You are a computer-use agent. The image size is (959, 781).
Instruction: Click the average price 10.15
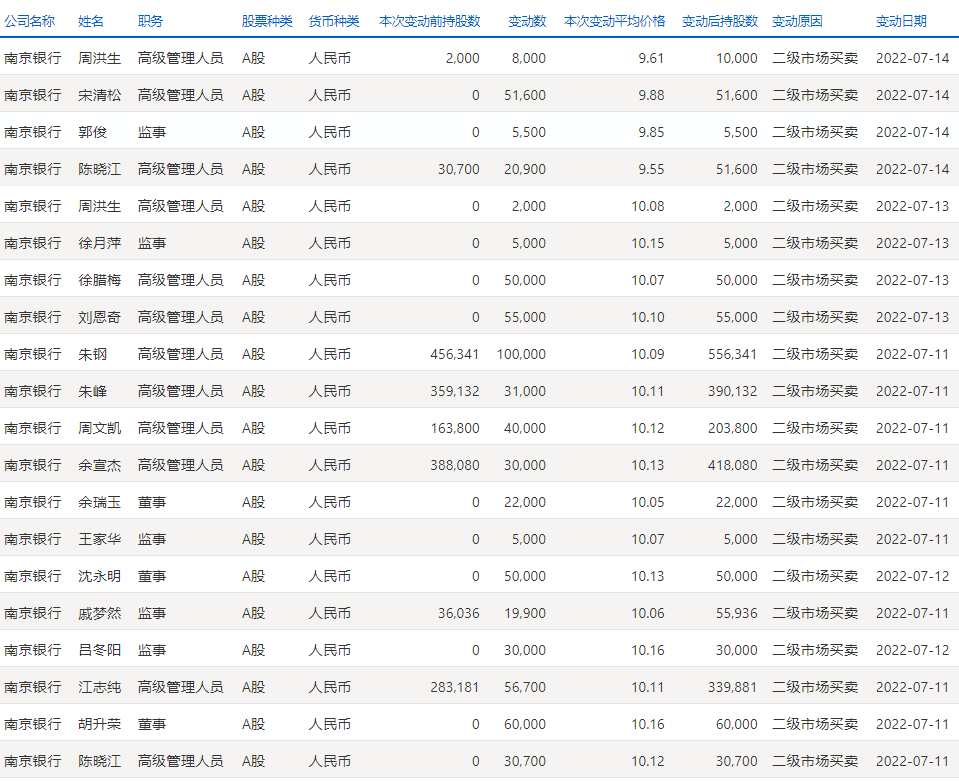648,243
